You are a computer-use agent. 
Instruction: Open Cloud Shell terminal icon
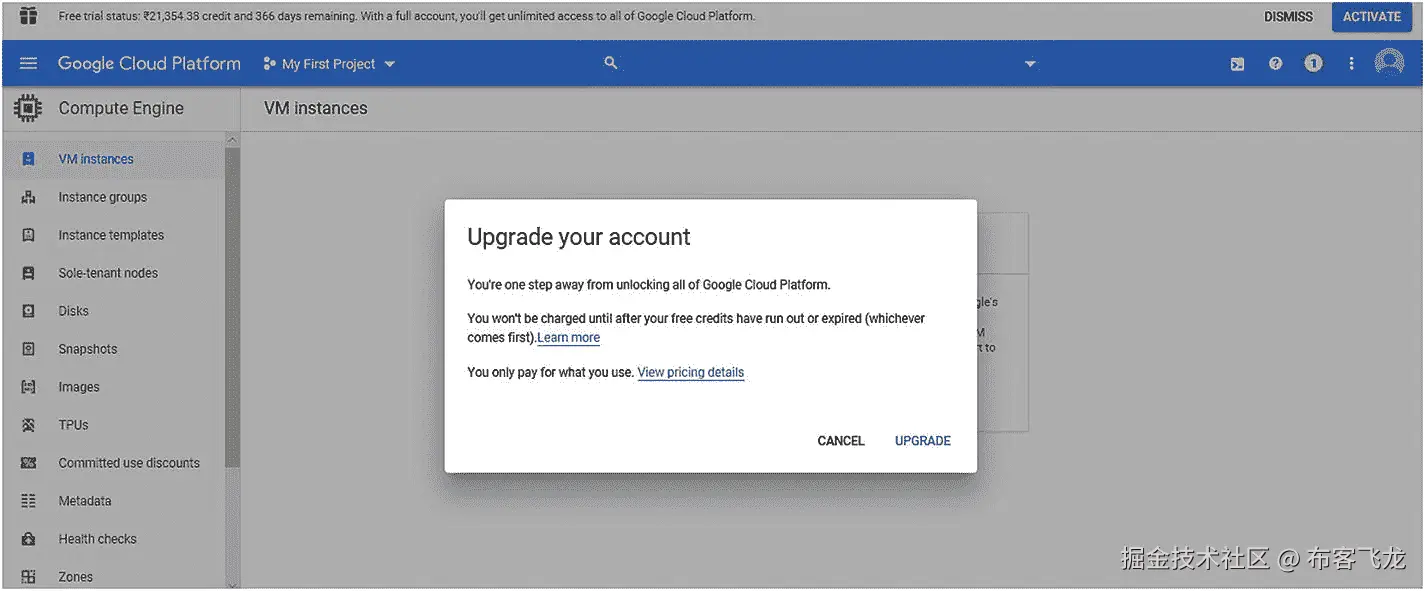(x=1237, y=64)
